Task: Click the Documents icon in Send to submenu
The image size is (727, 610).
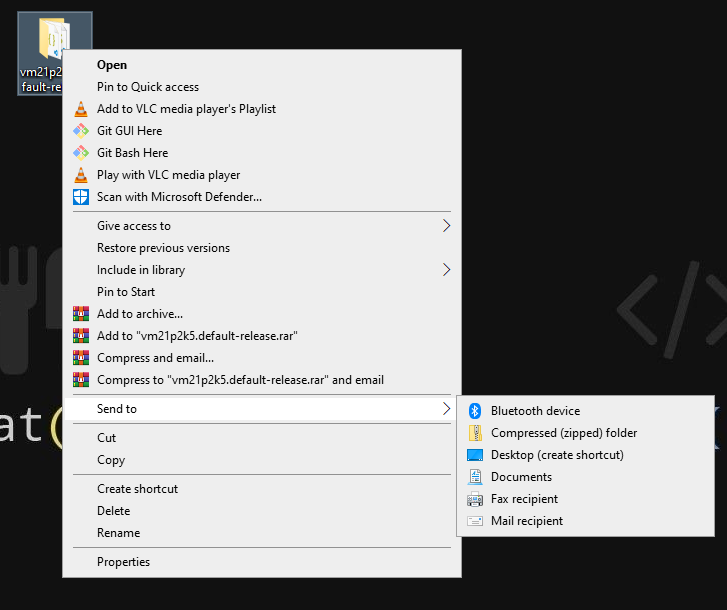Action: point(475,477)
